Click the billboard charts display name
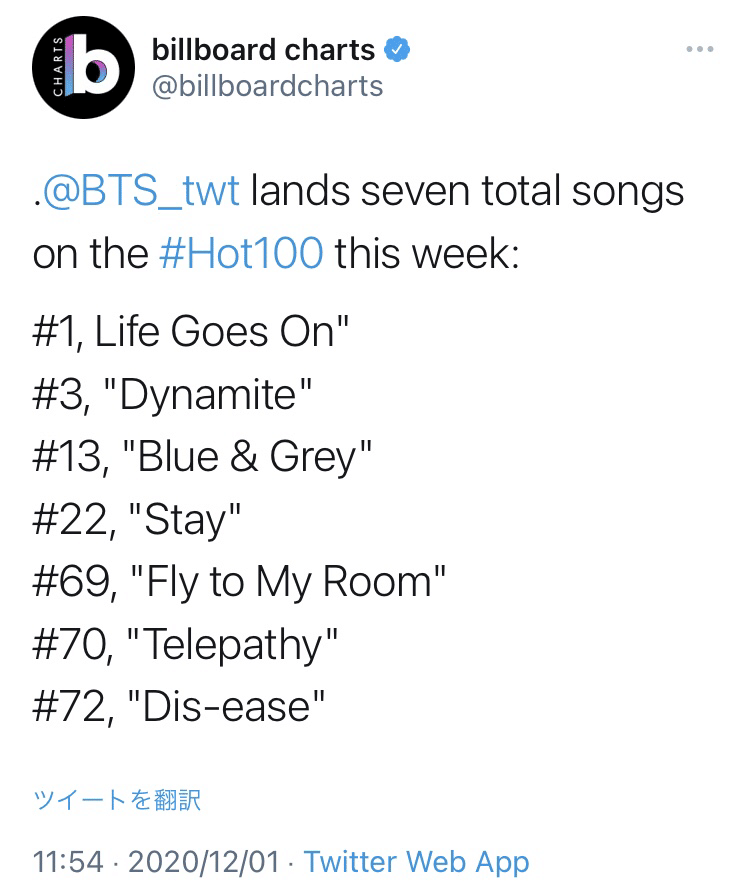 [x=263, y=50]
